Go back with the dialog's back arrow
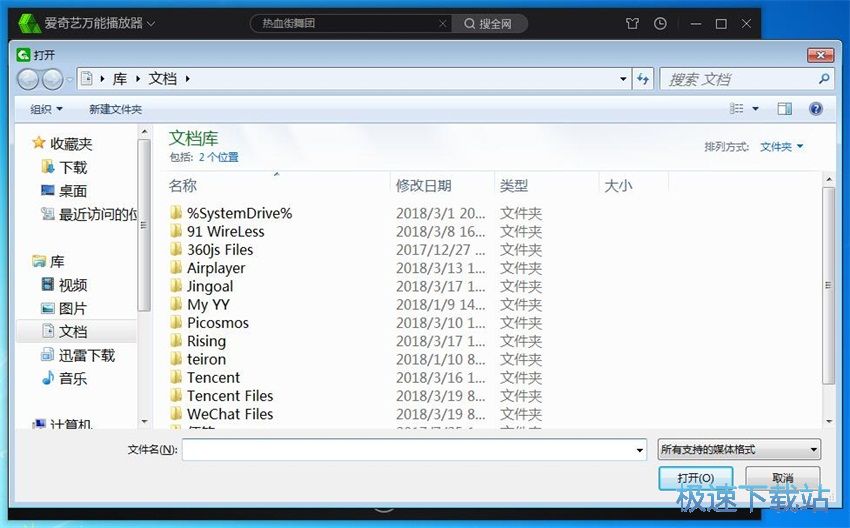Image resolution: width=850 pixels, height=528 pixels. [28, 80]
